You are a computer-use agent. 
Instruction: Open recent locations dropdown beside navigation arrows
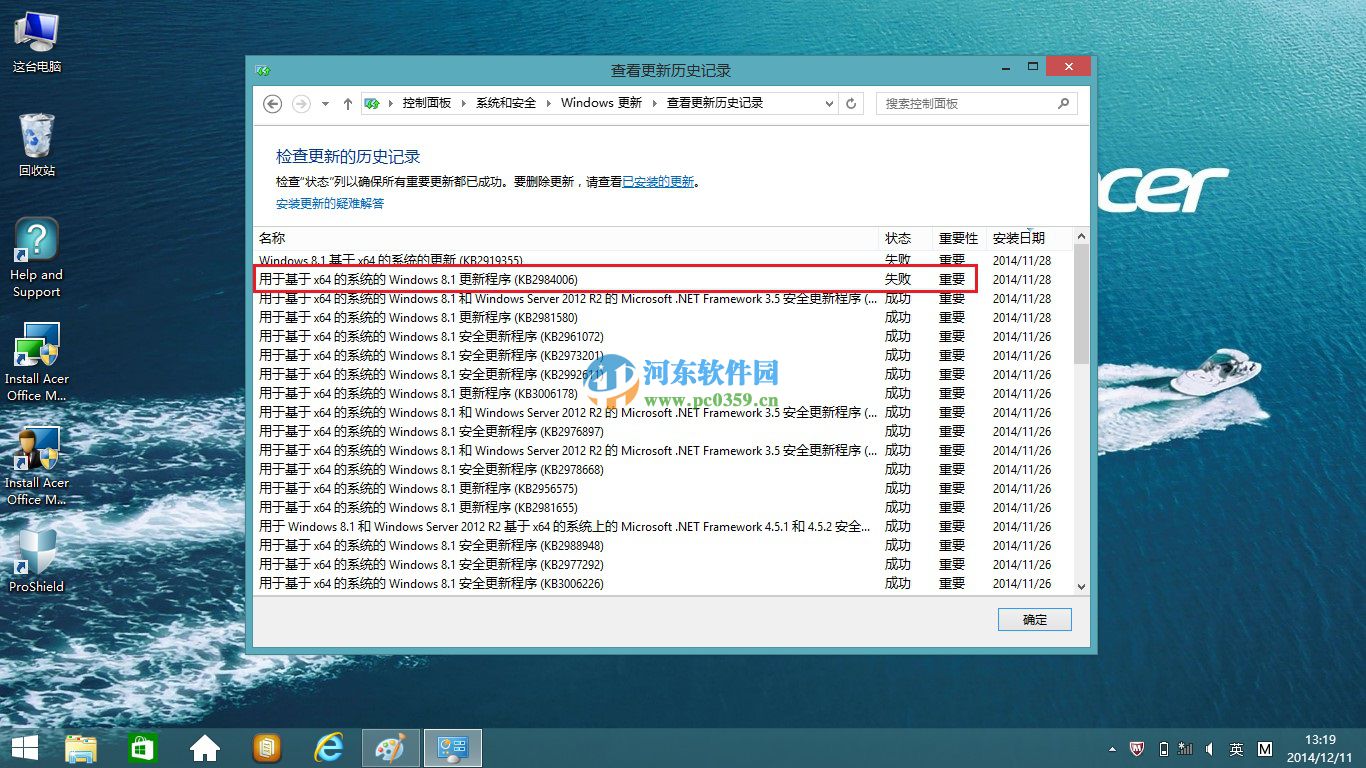pos(325,103)
